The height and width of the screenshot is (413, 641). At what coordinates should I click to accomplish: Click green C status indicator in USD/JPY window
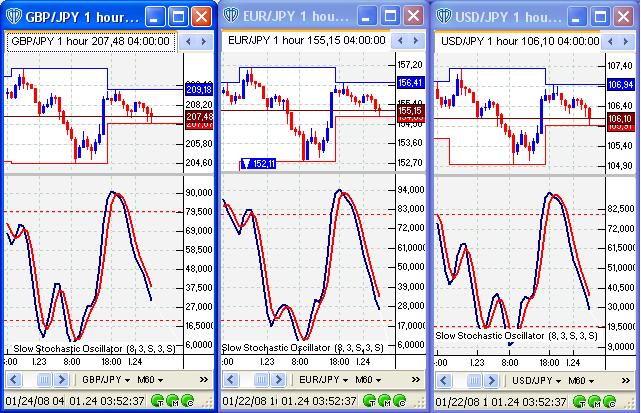(610, 402)
